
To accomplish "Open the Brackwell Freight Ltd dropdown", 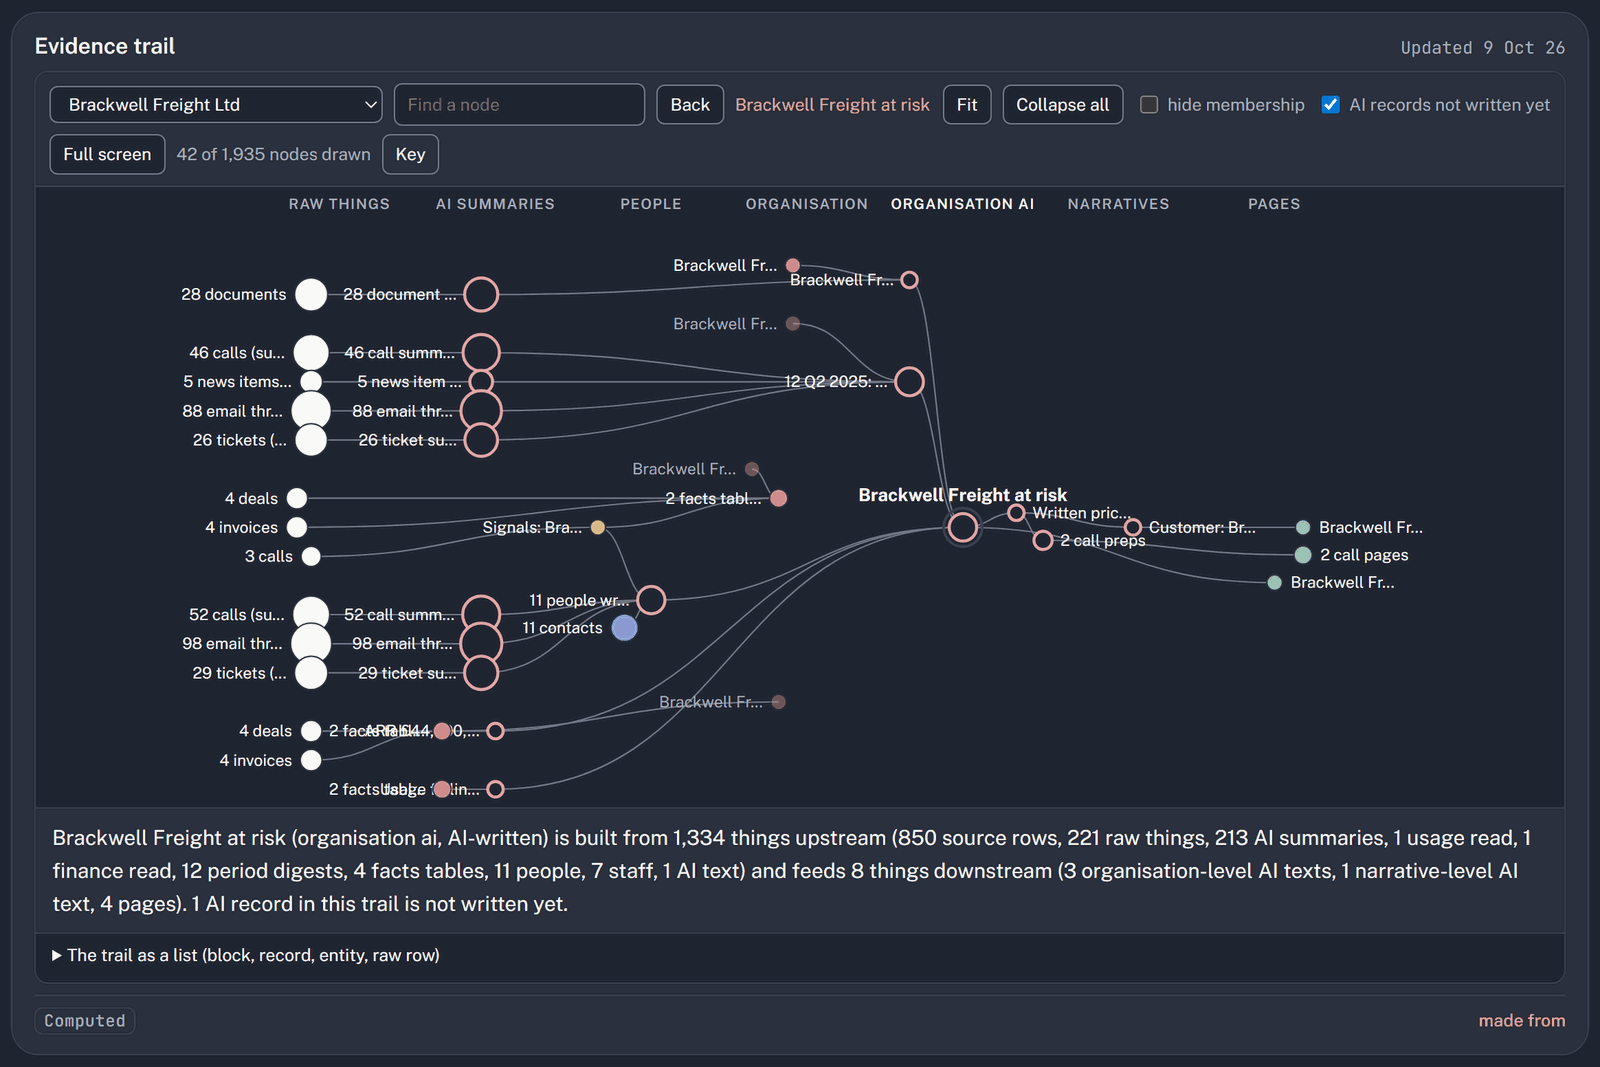I will (x=216, y=105).
